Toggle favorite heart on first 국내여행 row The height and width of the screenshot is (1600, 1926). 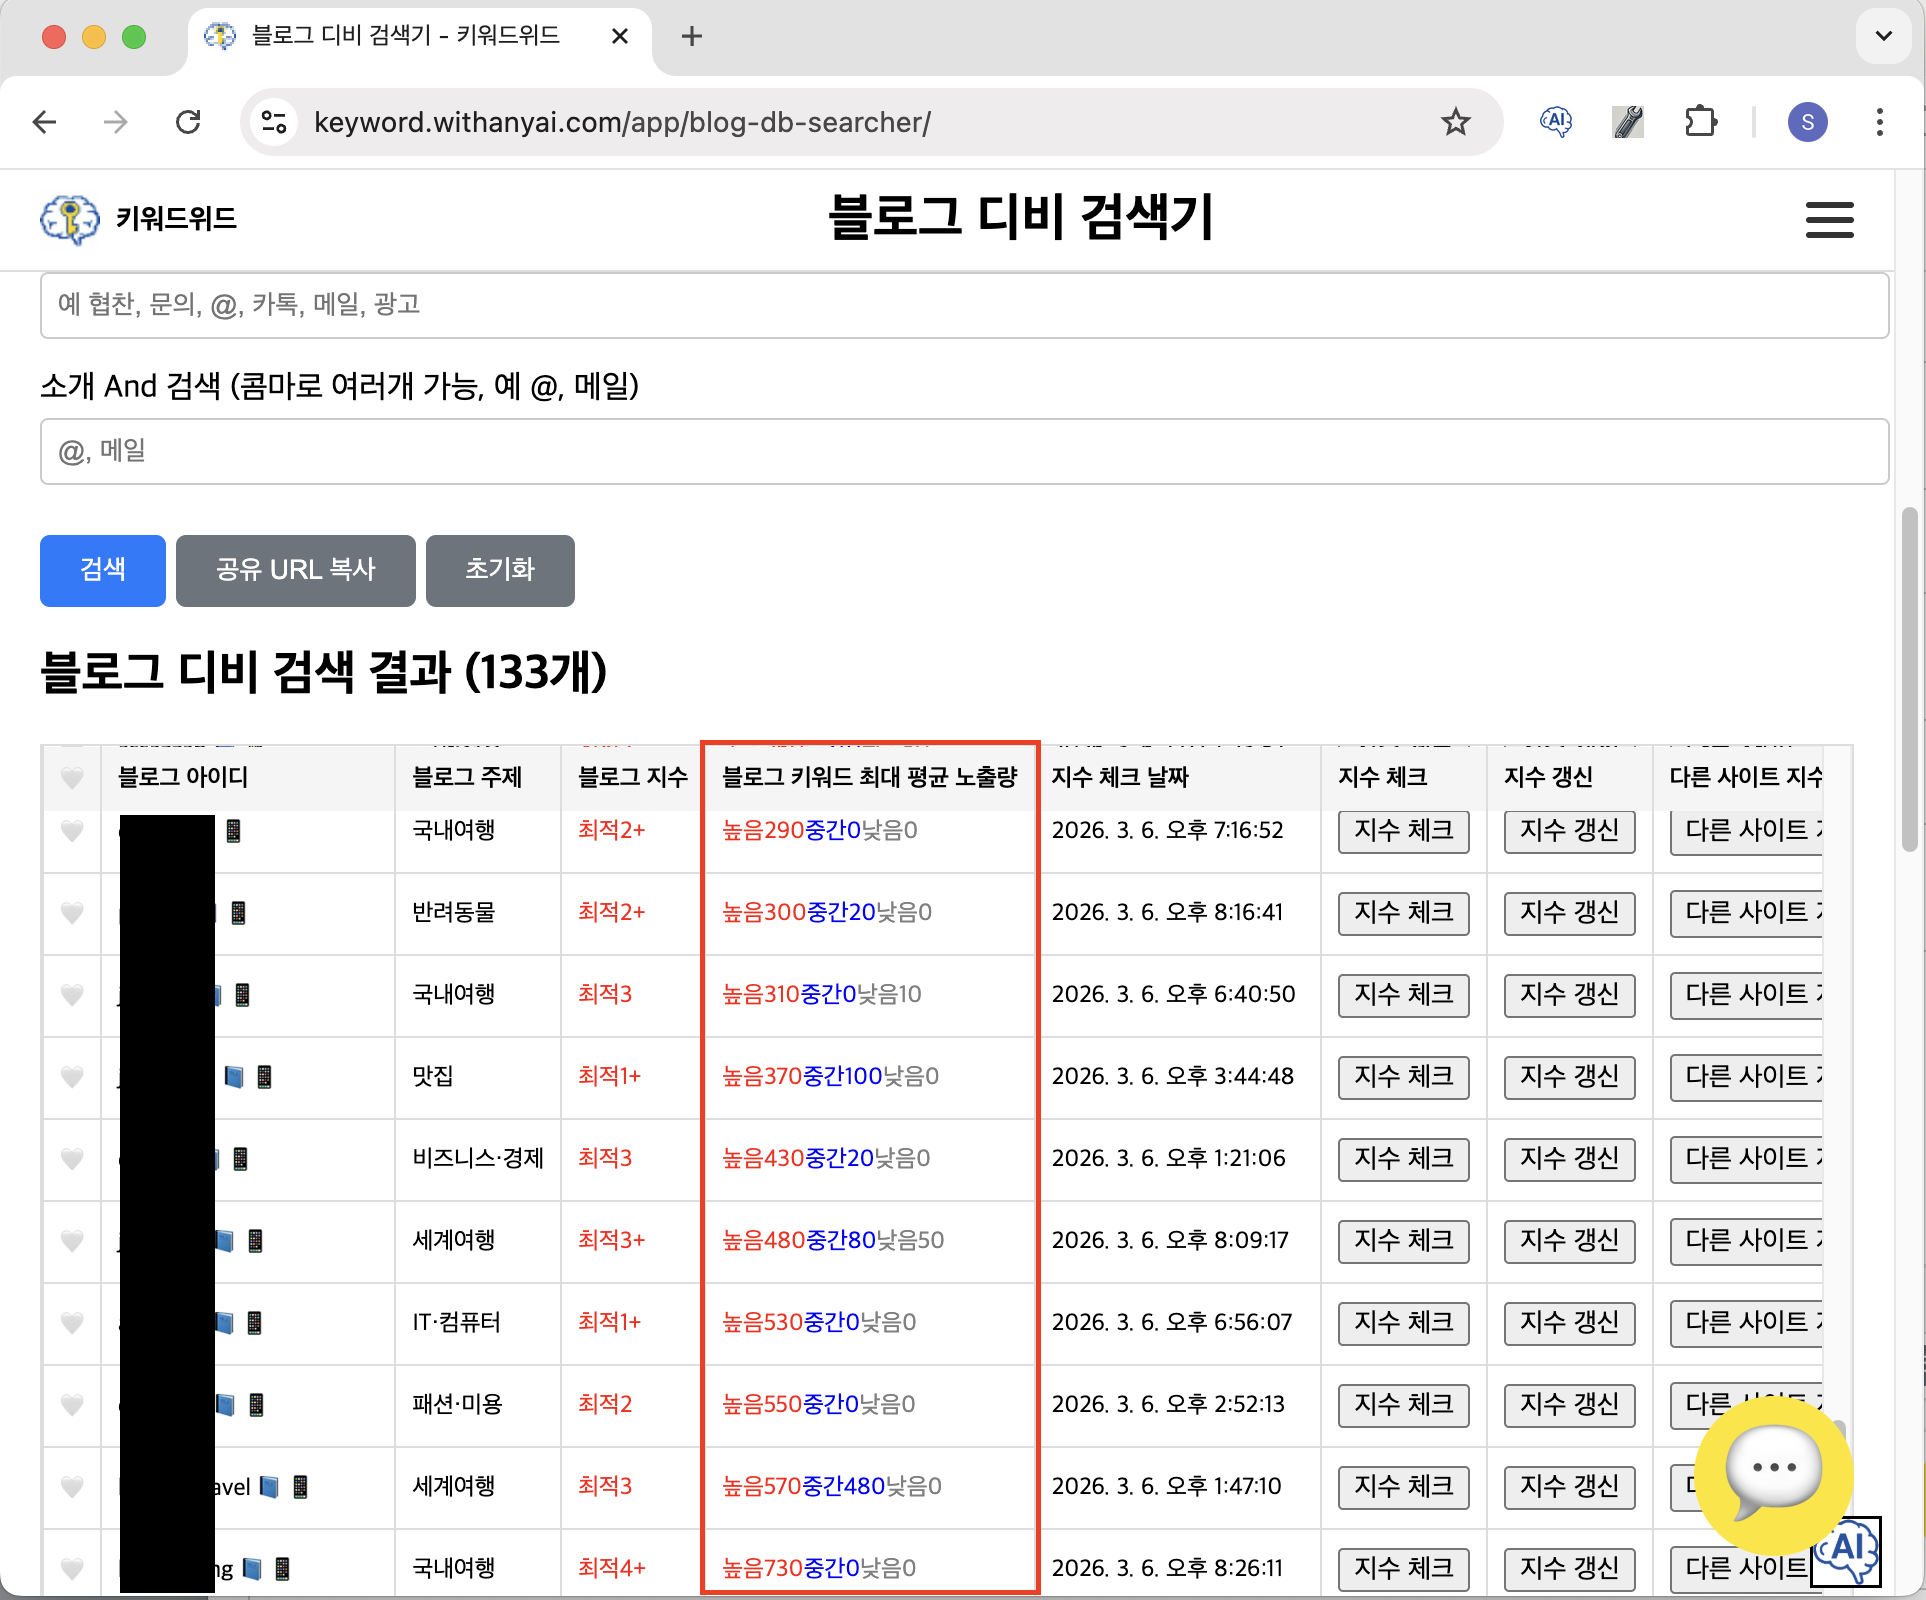tap(72, 830)
